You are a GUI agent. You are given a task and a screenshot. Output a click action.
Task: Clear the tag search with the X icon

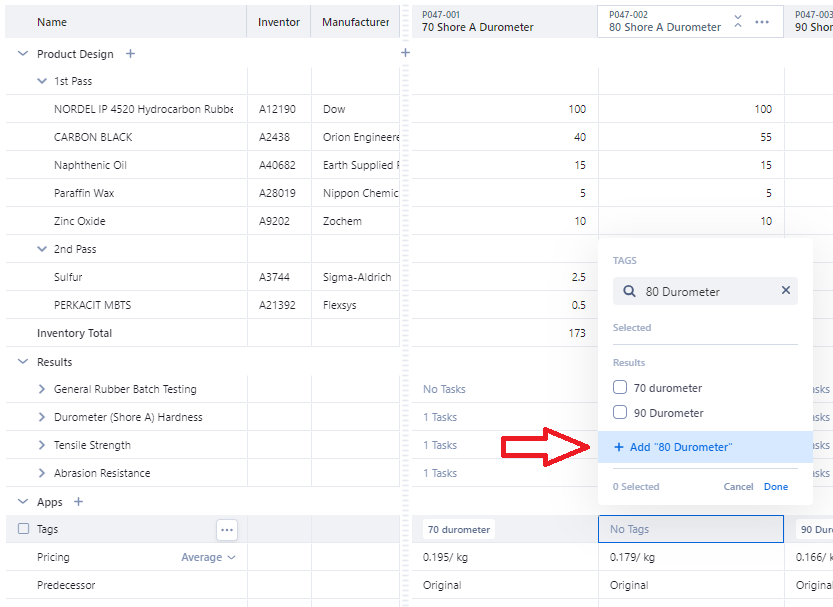[785, 291]
